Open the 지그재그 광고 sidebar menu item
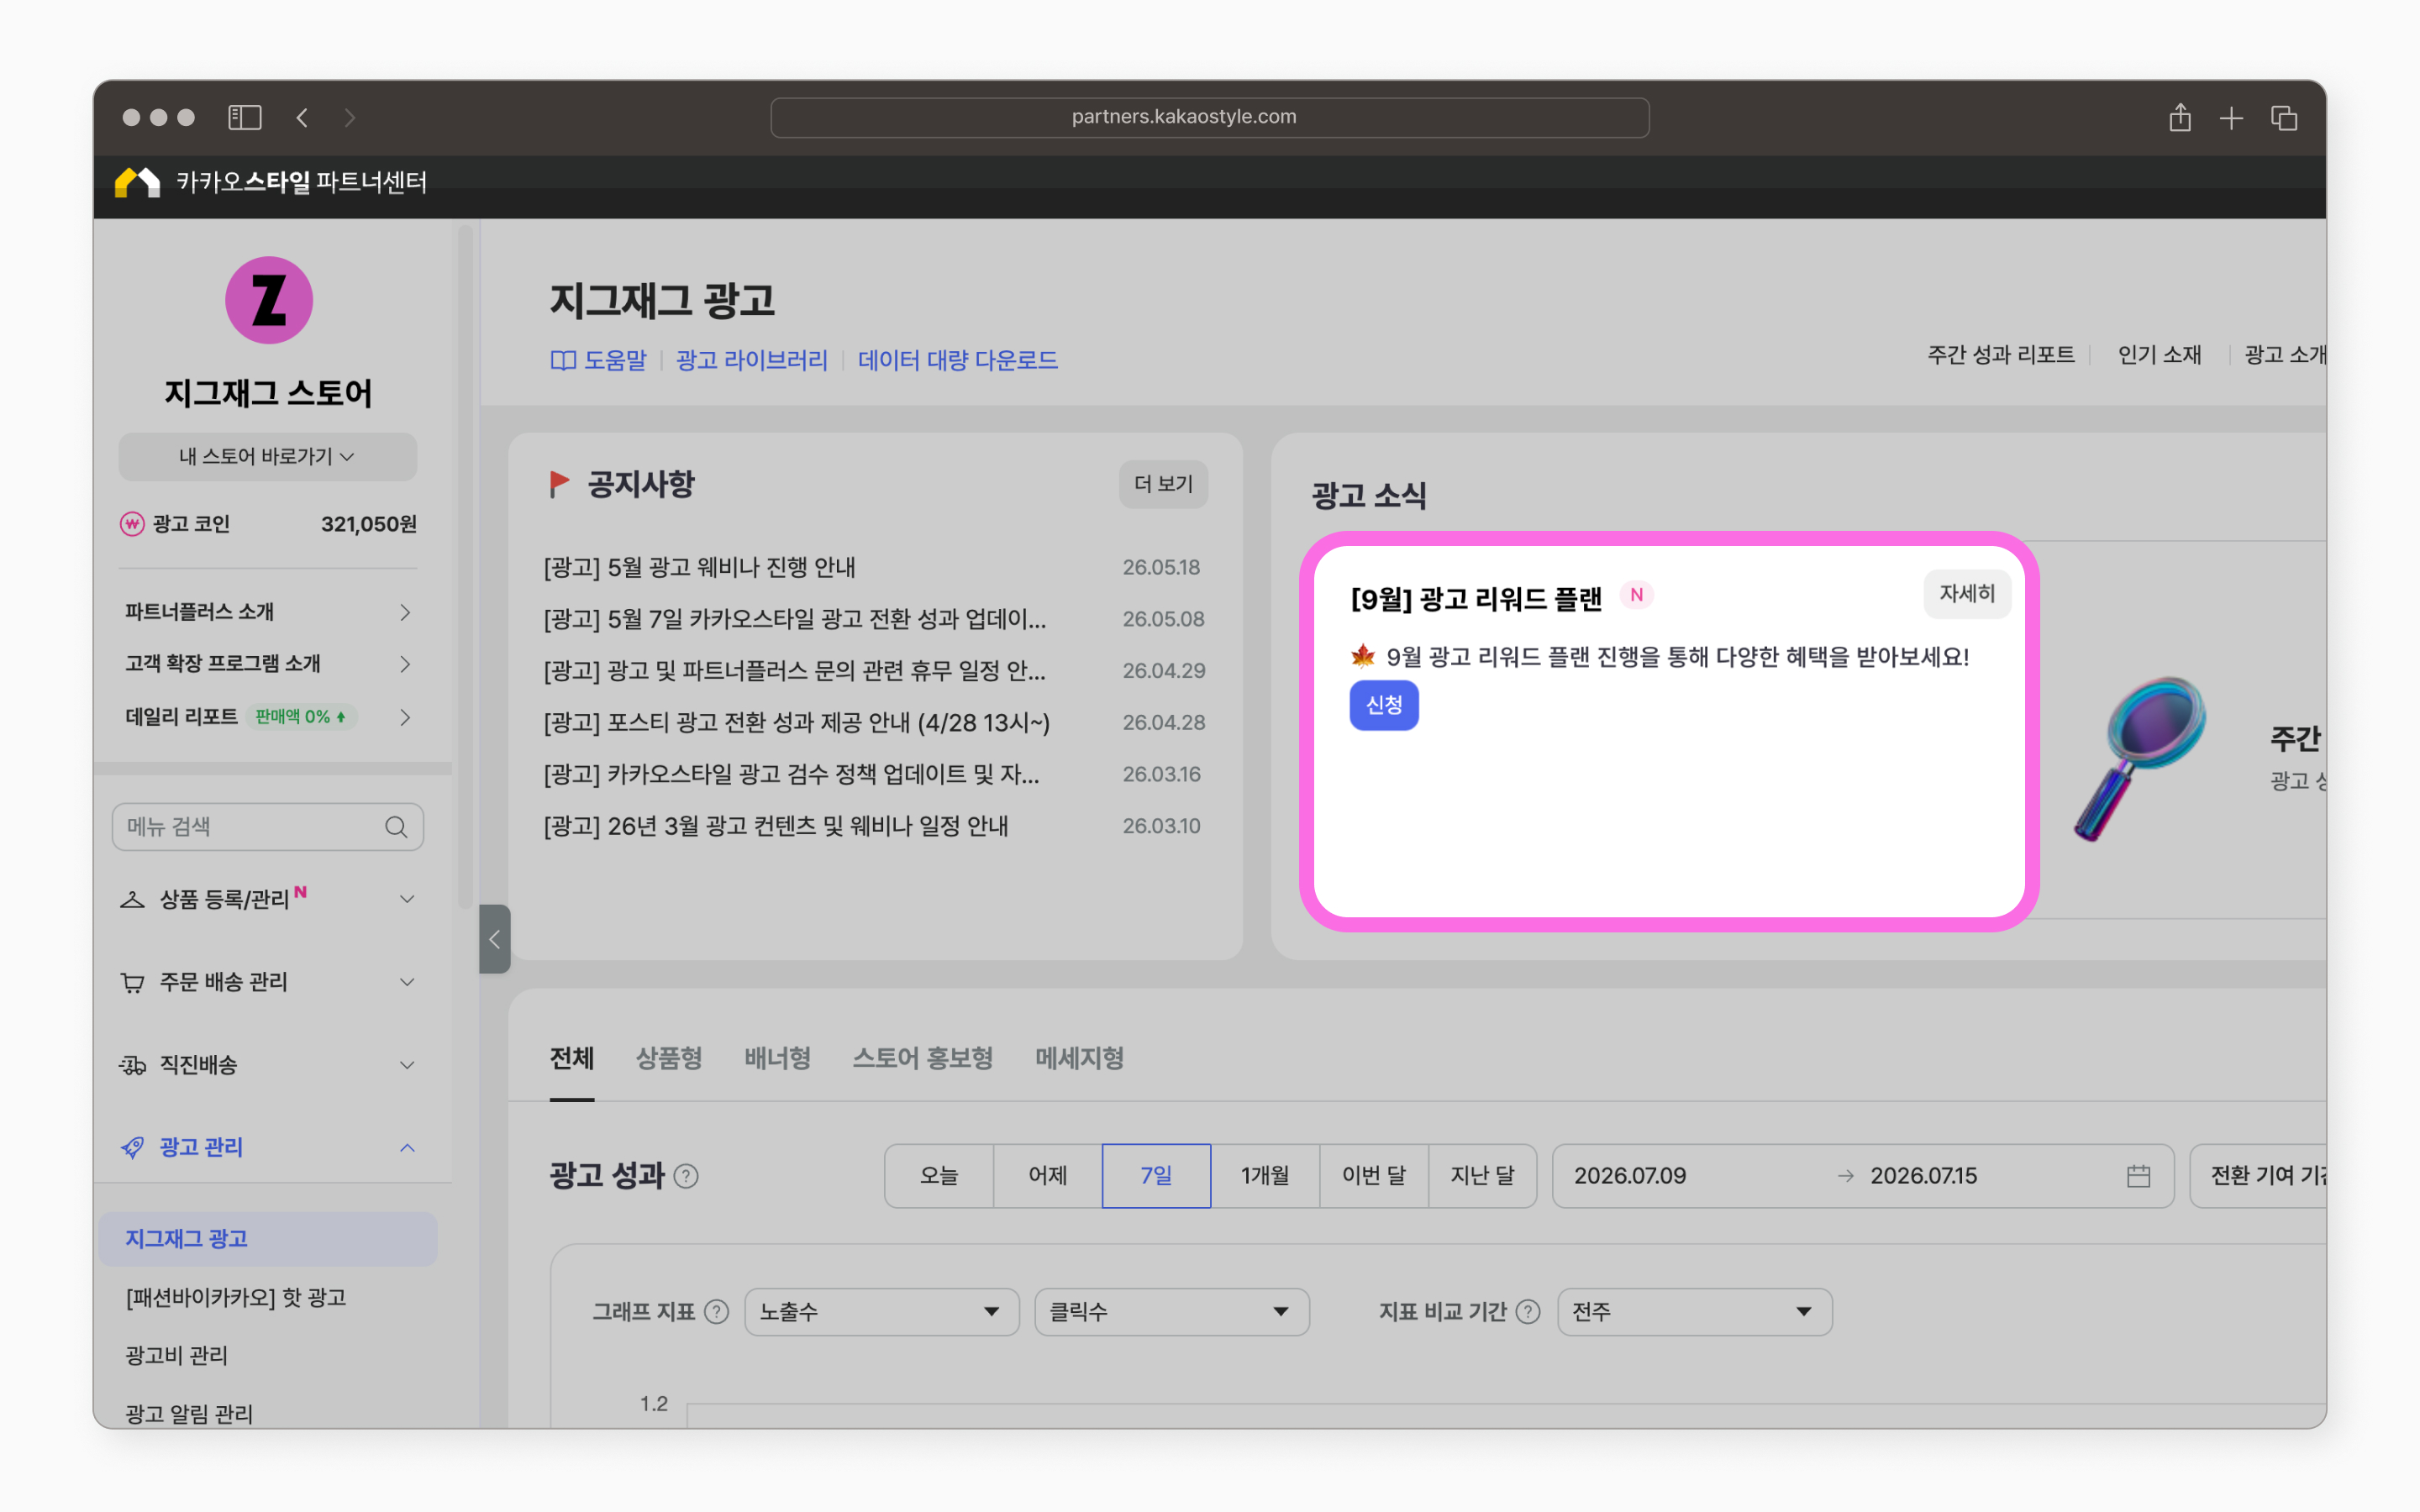The height and width of the screenshot is (1512, 2420). (x=268, y=1239)
